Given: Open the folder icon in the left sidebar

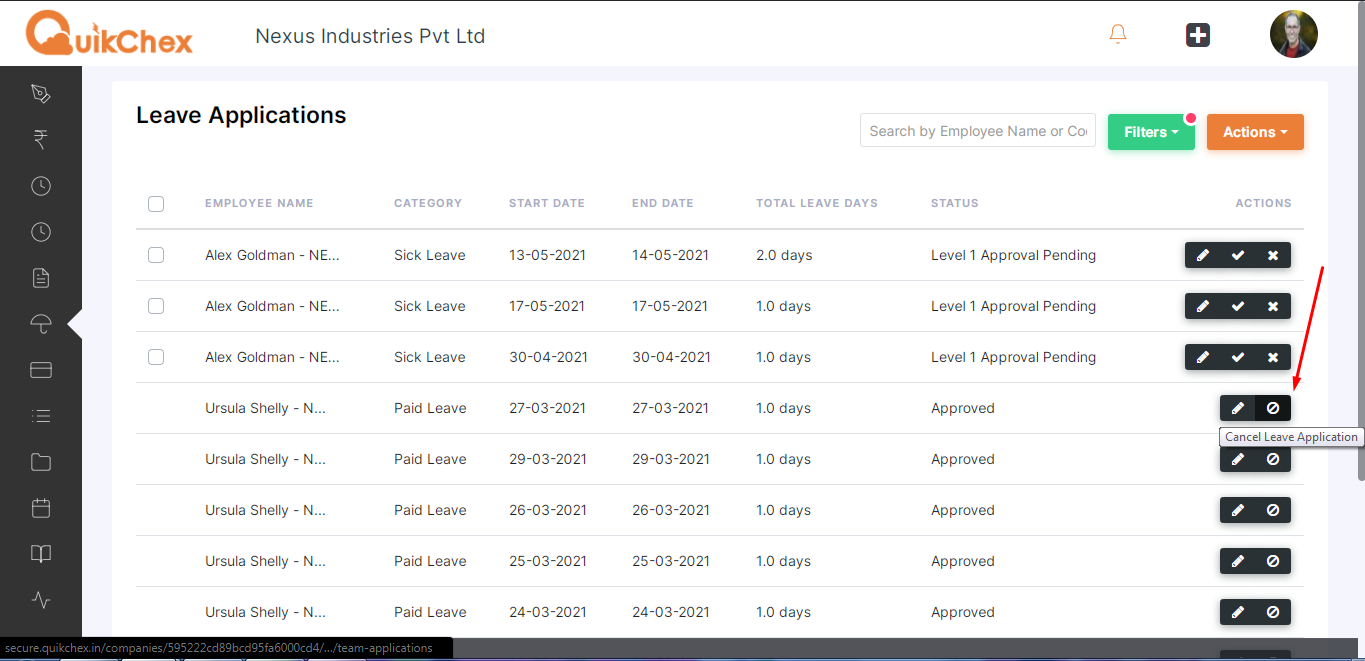Looking at the screenshot, I should click(40, 461).
